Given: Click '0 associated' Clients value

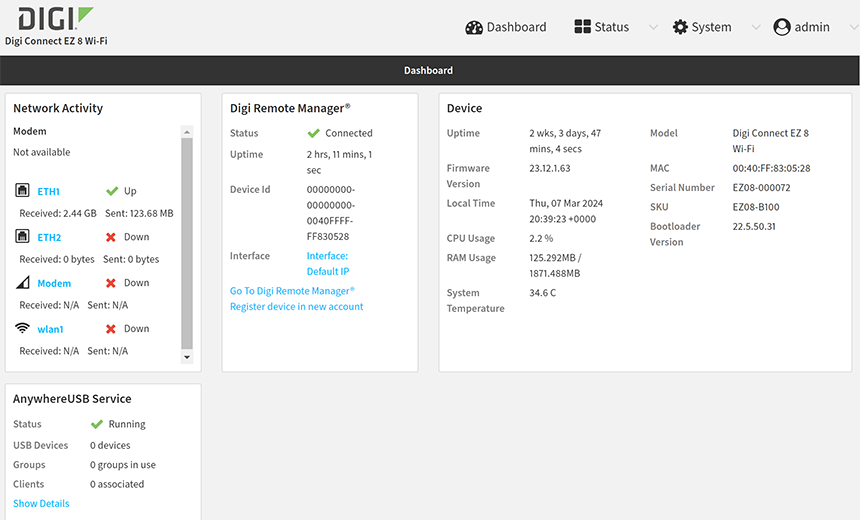Looking at the screenshot, I should point(117,484).
